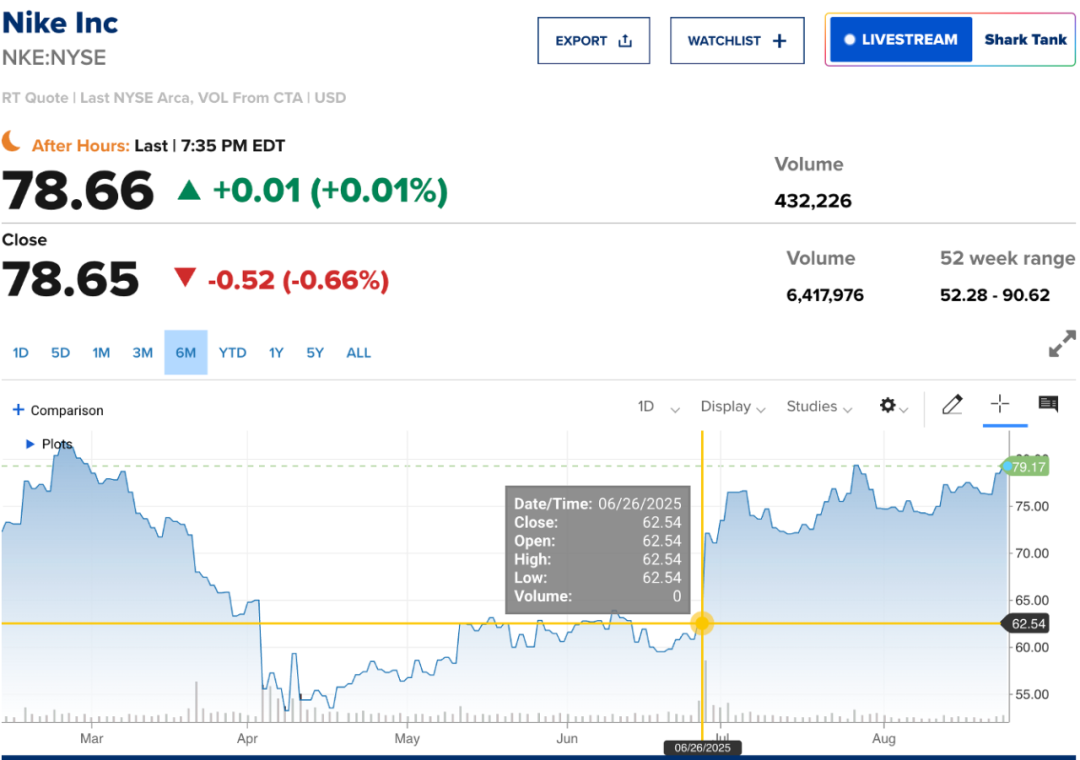Click the 06/26/2025 date marker on axis

click(x=702, y=748)
